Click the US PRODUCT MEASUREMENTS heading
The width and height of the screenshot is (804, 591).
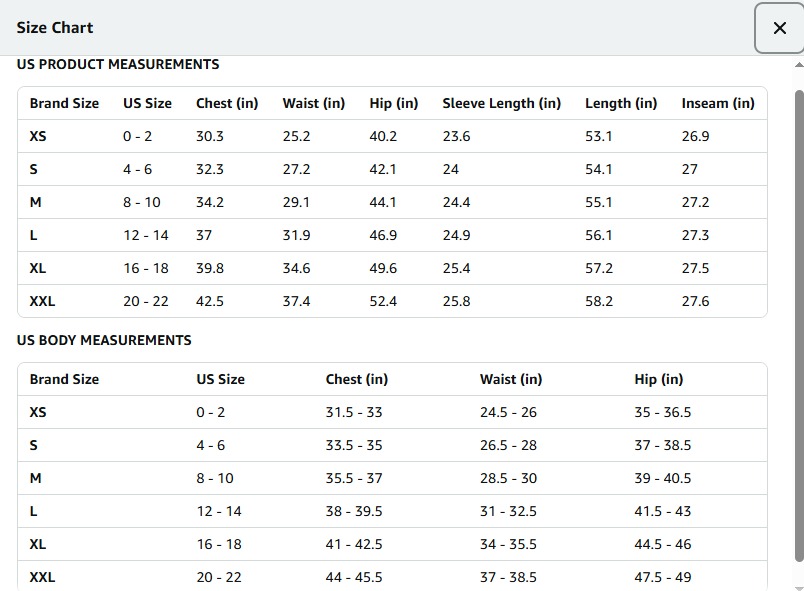118,64
